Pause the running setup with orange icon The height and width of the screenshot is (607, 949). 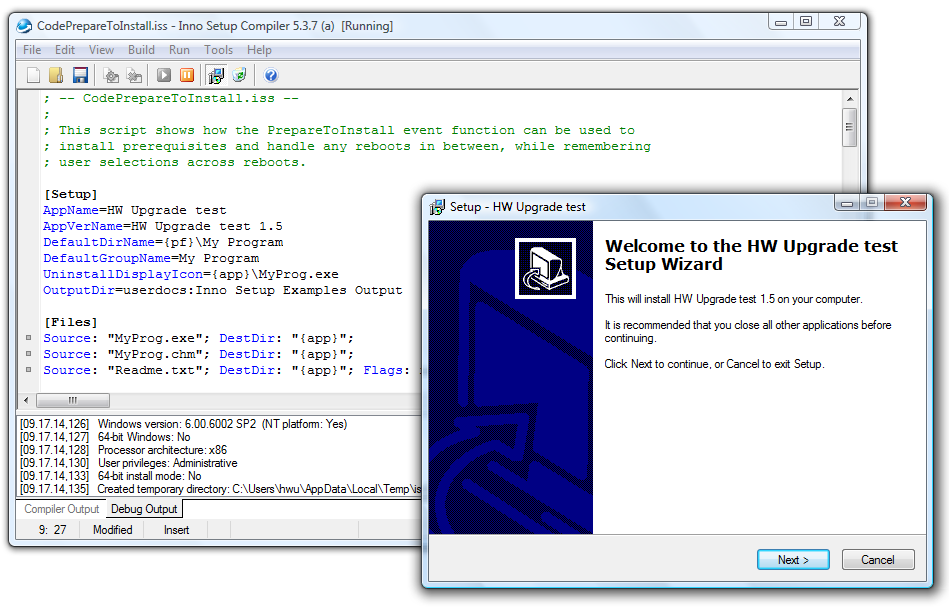(x=187, y=75)
